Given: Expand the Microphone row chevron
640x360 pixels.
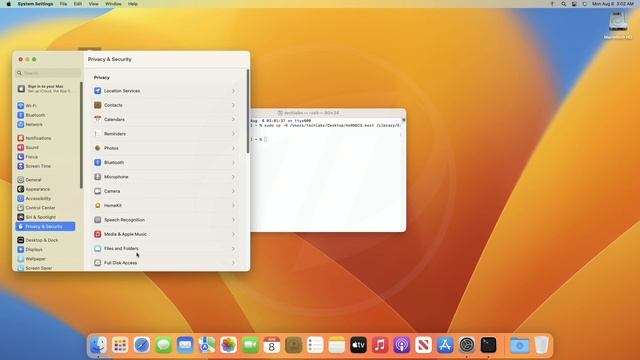Looking at the screenshot, I should (233, 177).
